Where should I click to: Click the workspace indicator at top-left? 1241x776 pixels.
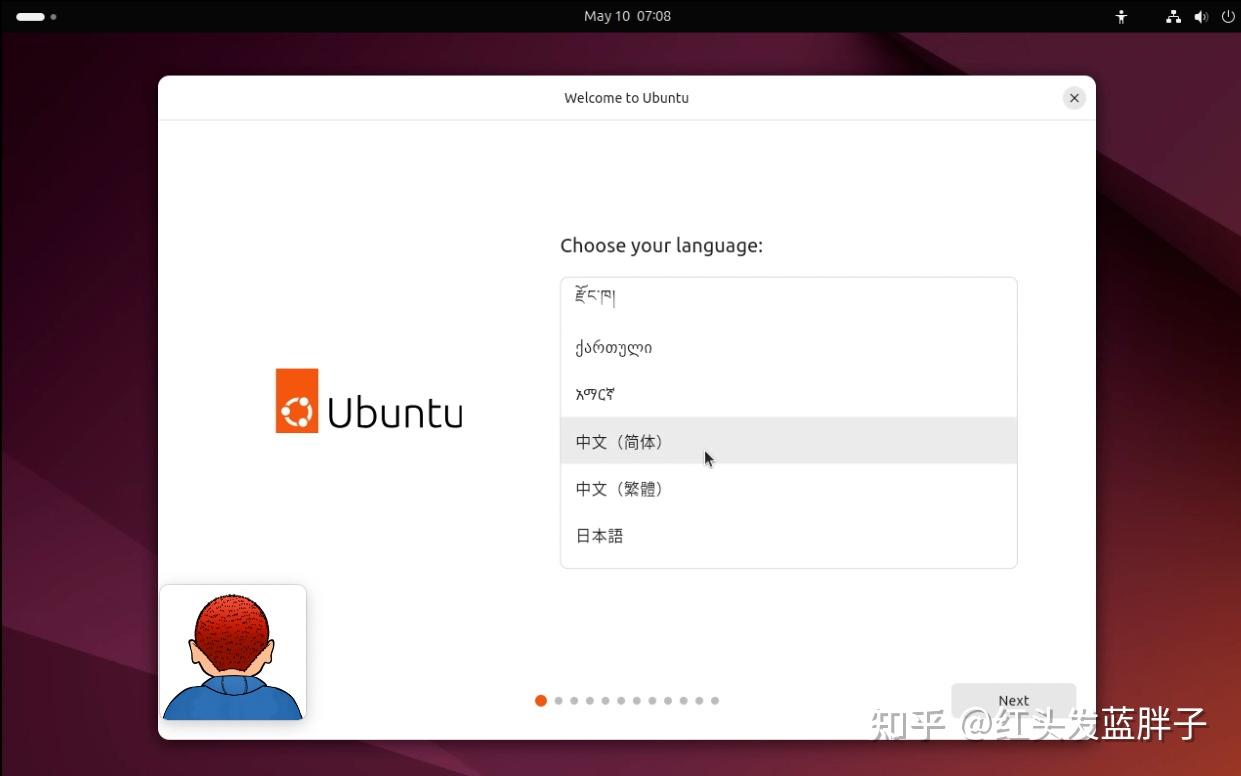(x=30, y=16)
